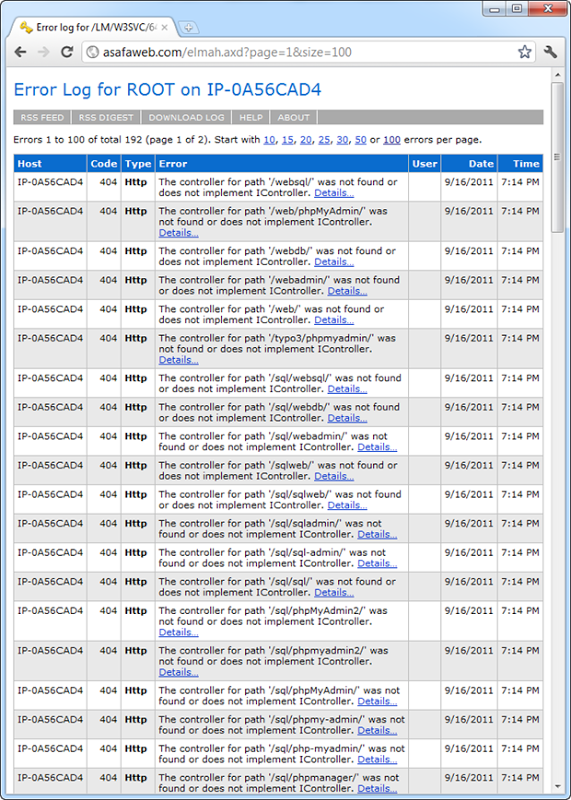Open Details for '/sql/webadmin/' error
571x800 pixels.
(377, 447)
